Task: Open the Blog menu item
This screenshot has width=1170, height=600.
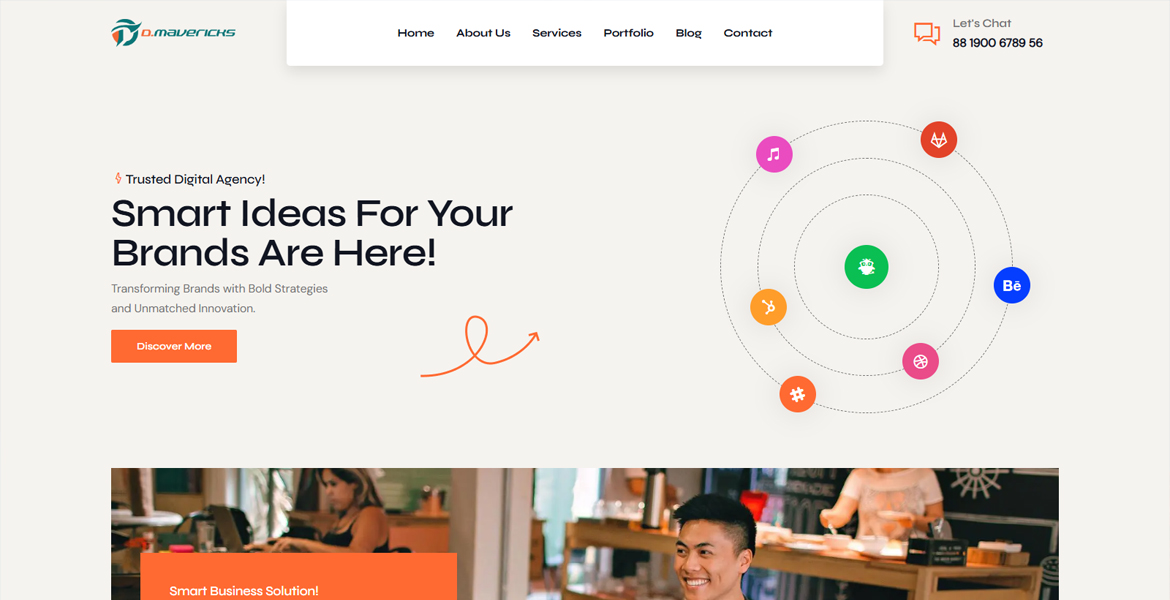Action: click(x=689, y=33)
